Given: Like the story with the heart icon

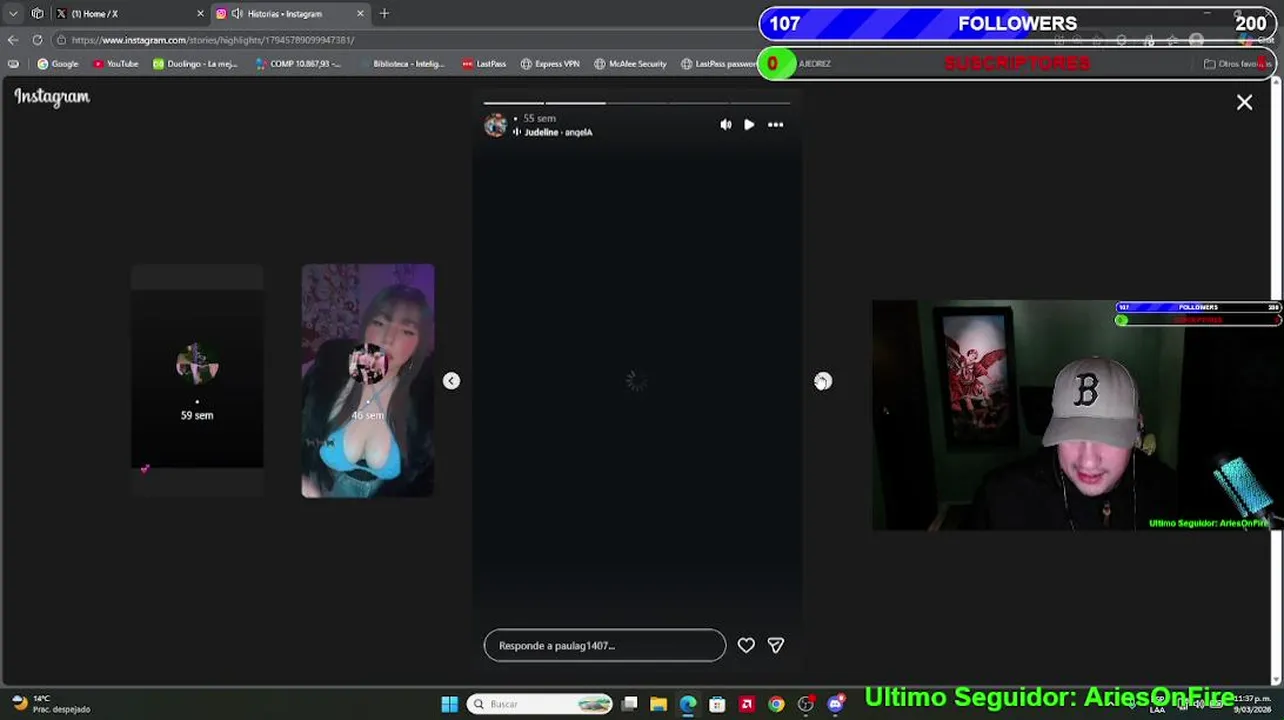Looking at the screenshot, I should 746,645.
